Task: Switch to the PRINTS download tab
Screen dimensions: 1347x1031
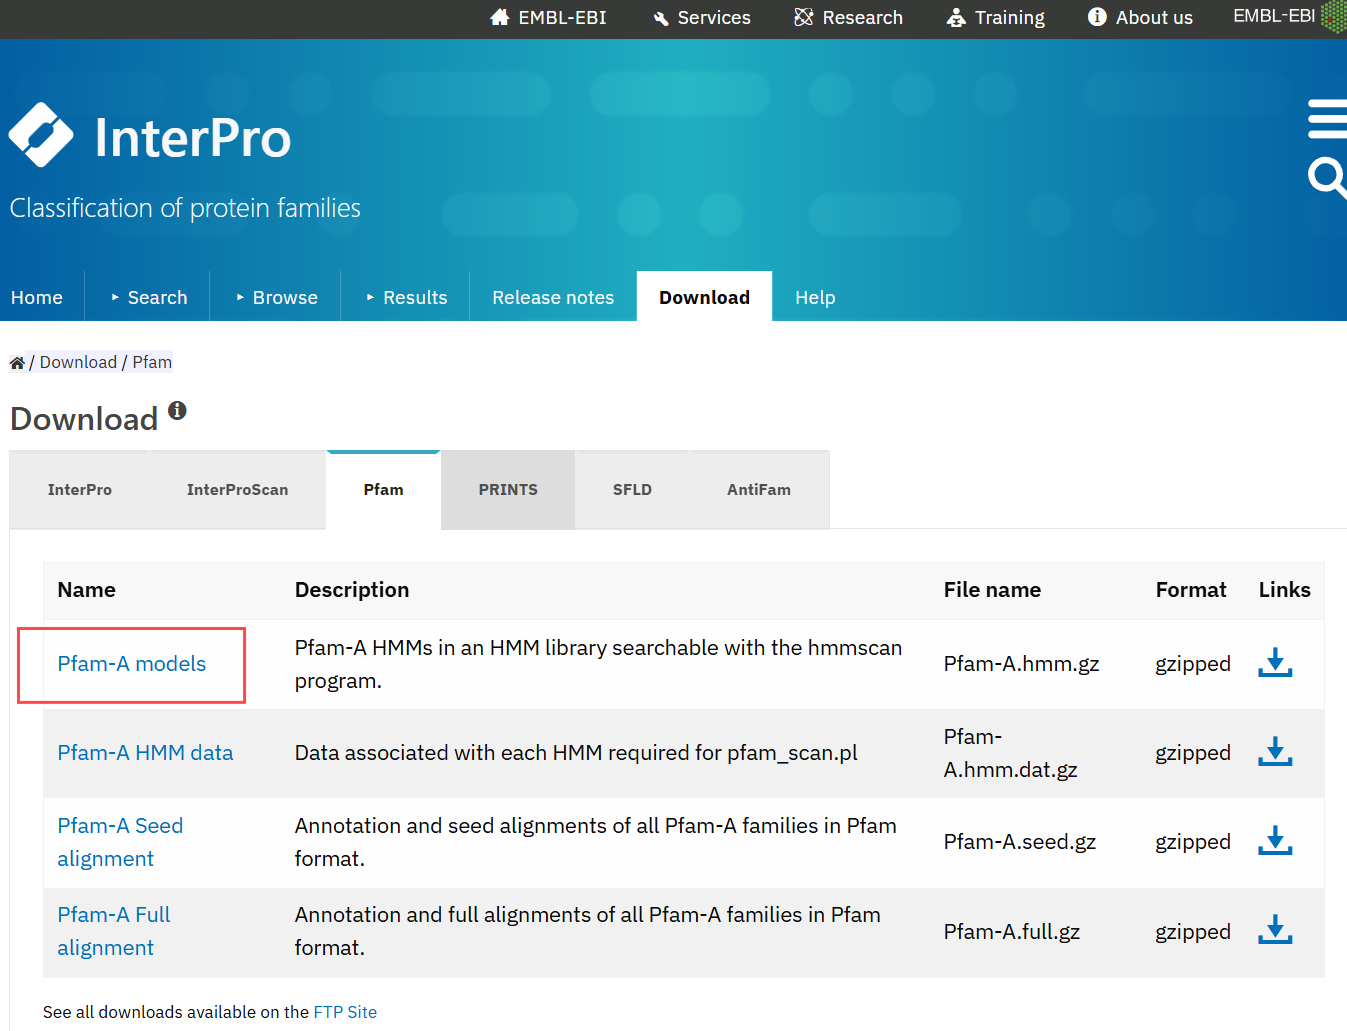Action: (x=508, y=490)
